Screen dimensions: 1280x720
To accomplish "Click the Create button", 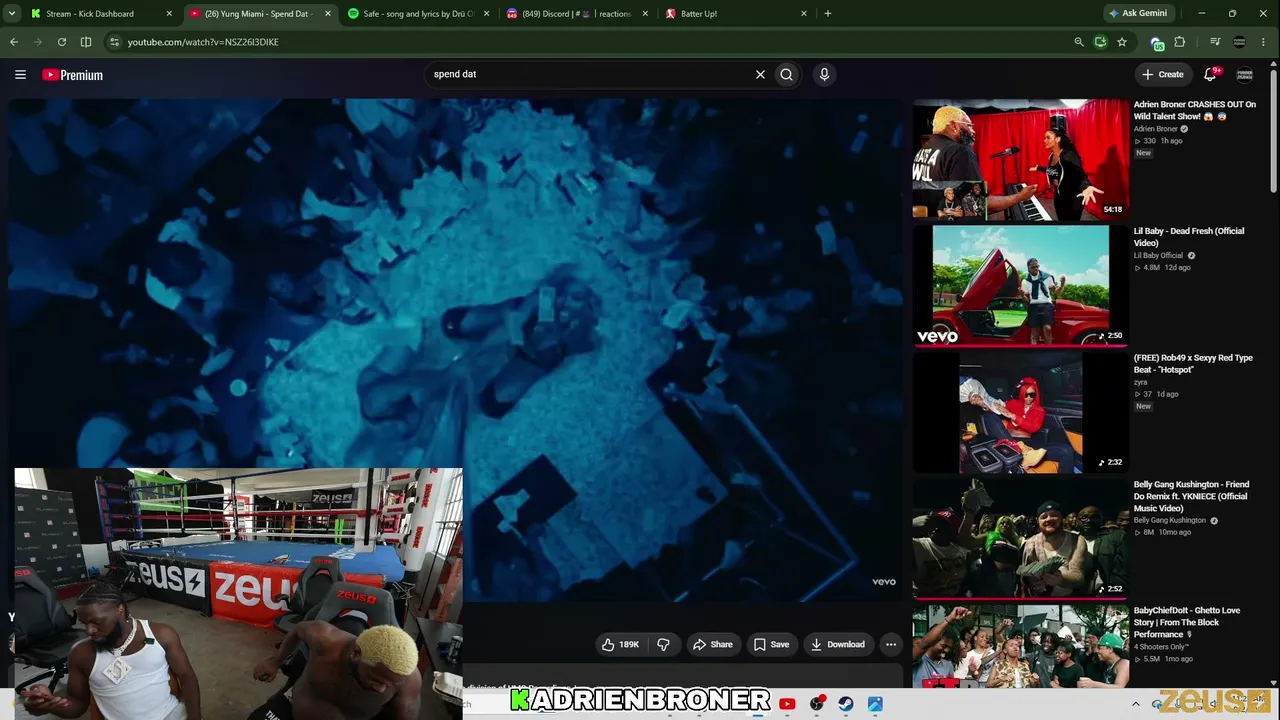I will [x=1163, y=74].
